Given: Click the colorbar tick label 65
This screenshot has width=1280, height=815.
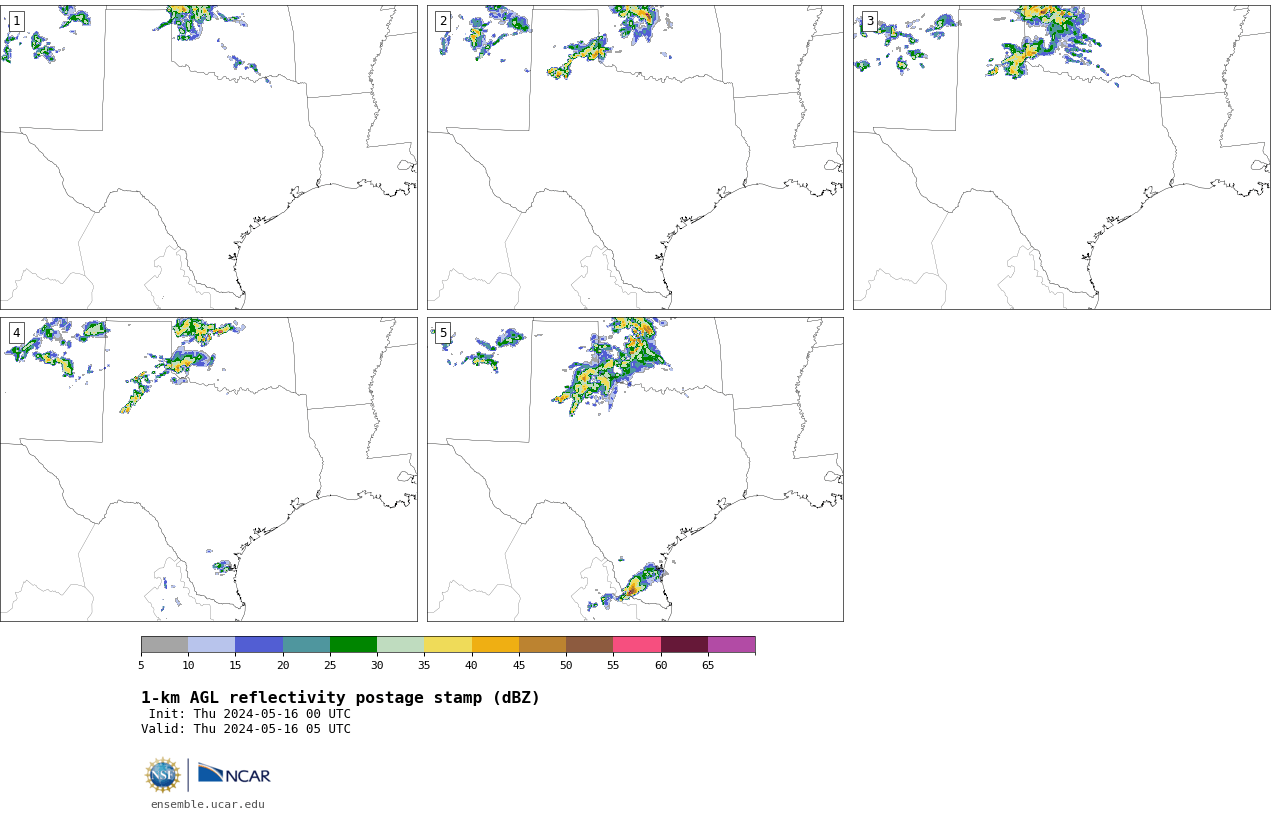Looking at the screenshot, I should (x=708, y=666).
